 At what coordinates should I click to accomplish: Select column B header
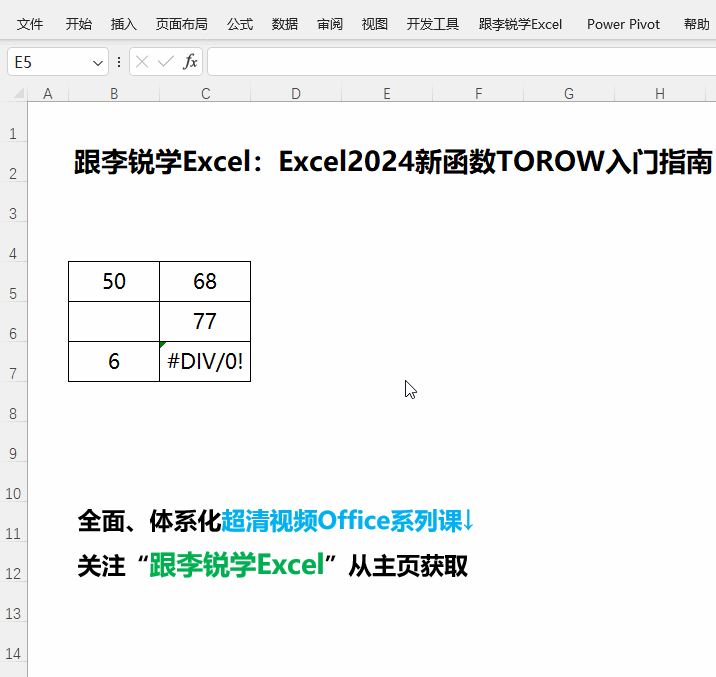(114, 94)
